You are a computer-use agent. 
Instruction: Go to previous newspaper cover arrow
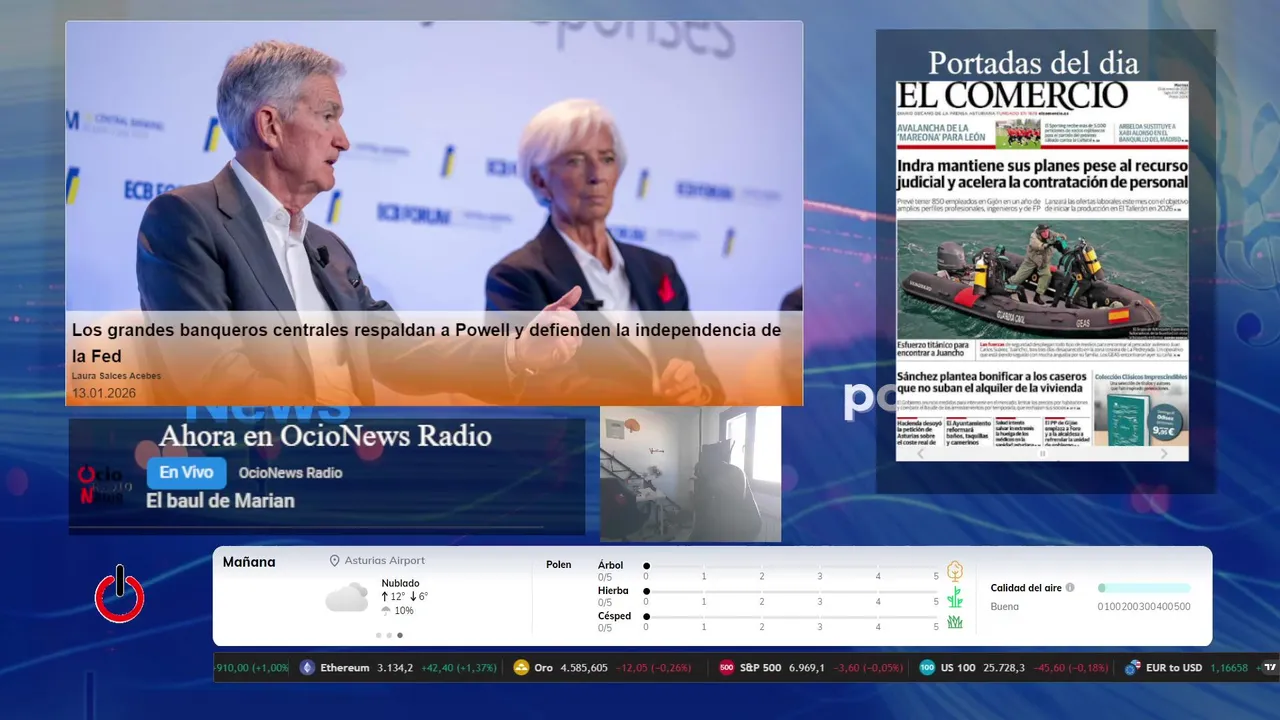(x=921, y=453)
